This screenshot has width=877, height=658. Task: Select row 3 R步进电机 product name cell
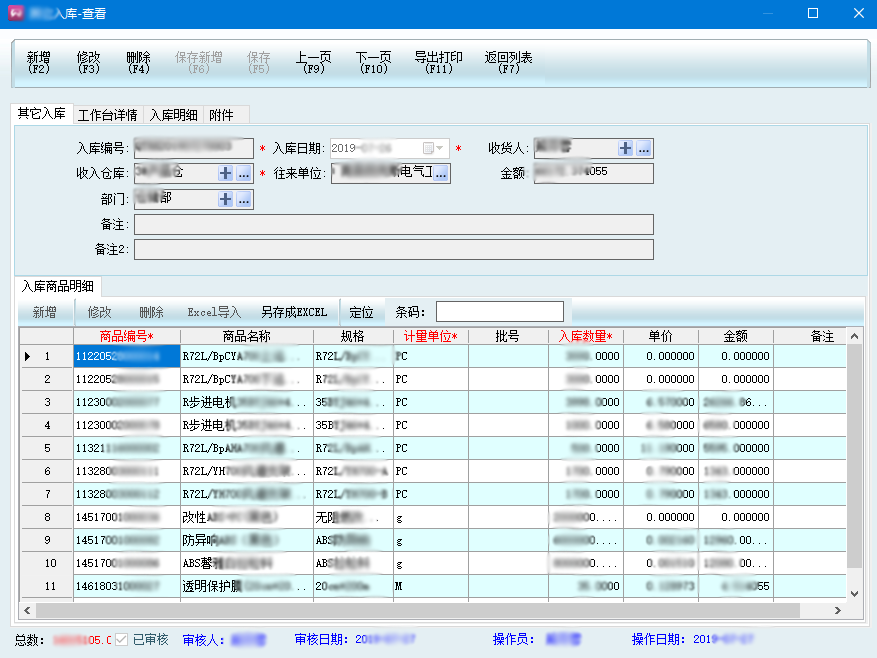click(247, 402)
